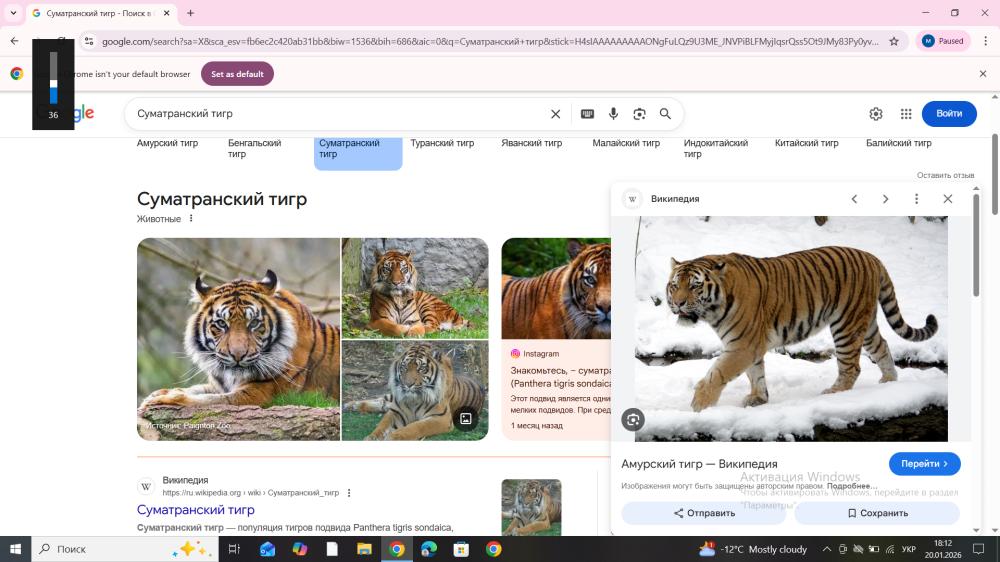
Task: Click the Сохранить button
Action: click(877, 513)
